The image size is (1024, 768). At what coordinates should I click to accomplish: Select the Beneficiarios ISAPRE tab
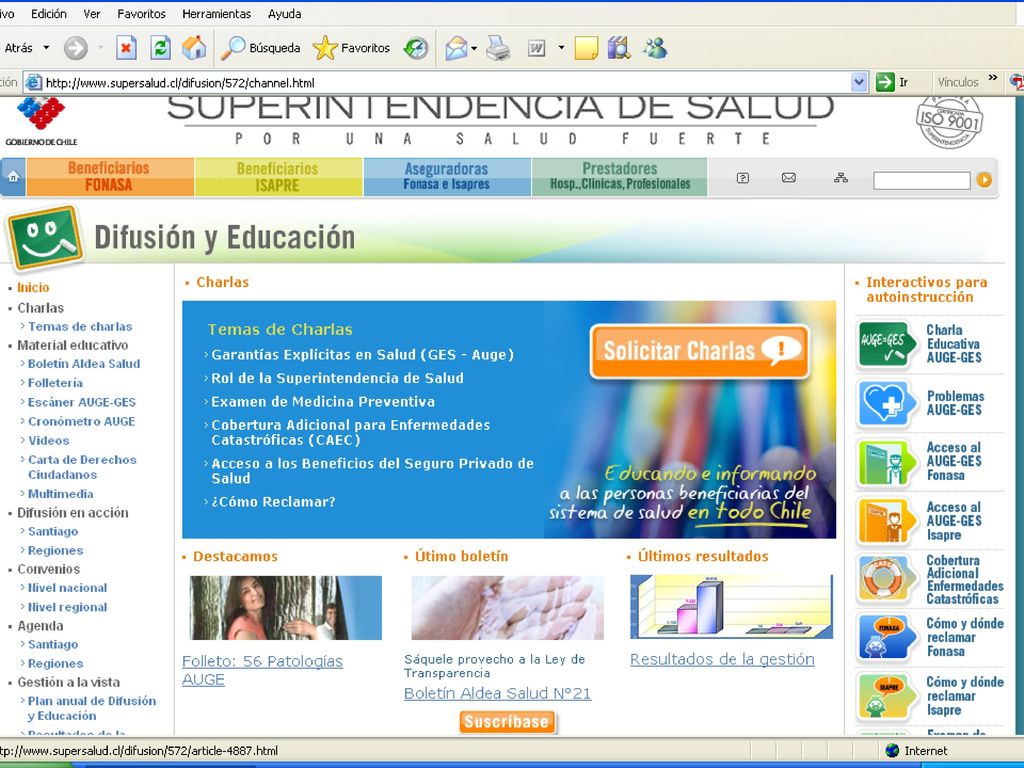(x=278, y=177)
